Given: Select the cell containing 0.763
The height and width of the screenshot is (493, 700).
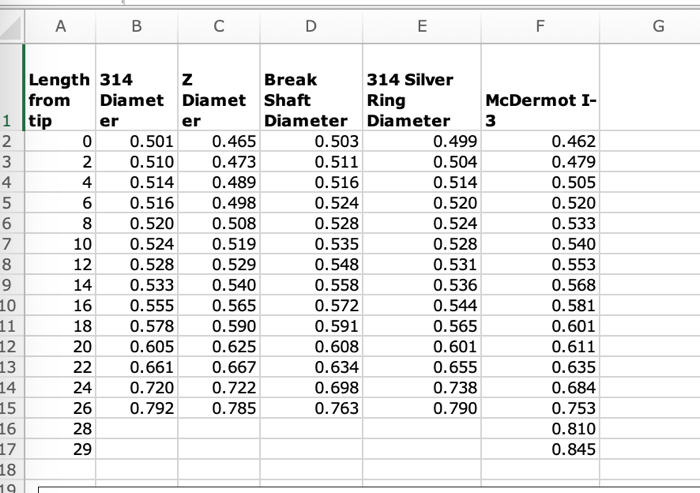Looking at the screenshot, I should click(x=311, y=408).
